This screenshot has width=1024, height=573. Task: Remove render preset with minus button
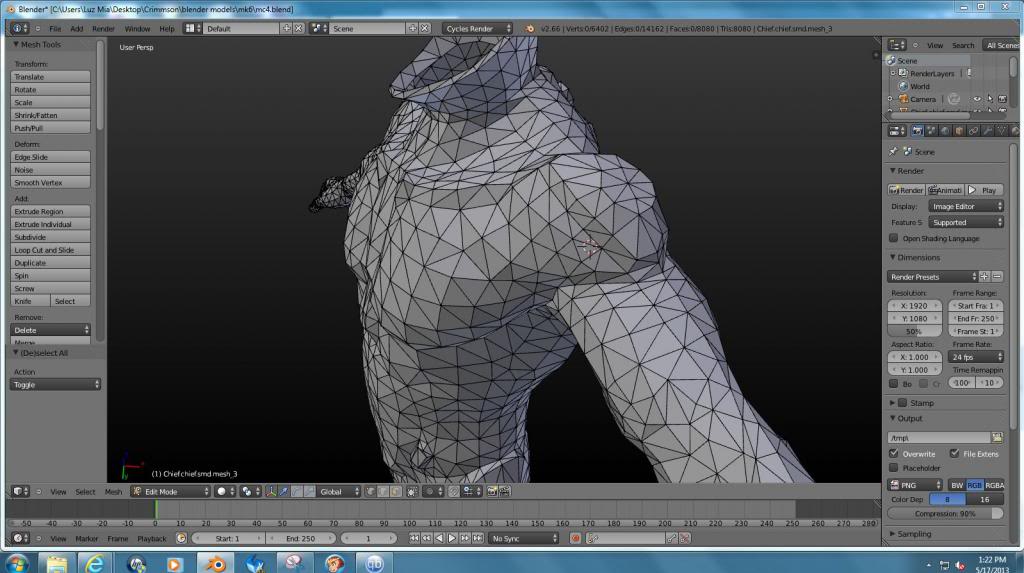click(997, 276)
